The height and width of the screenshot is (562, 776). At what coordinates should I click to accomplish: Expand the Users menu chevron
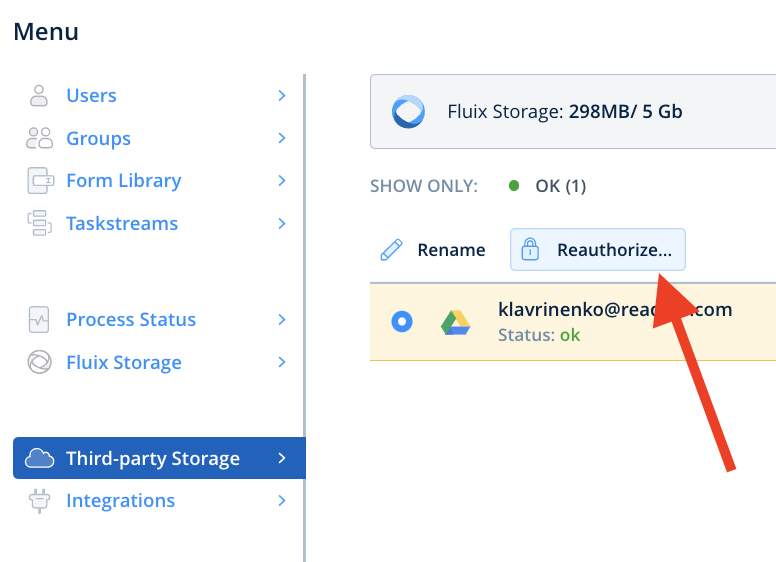coord(282,96)
